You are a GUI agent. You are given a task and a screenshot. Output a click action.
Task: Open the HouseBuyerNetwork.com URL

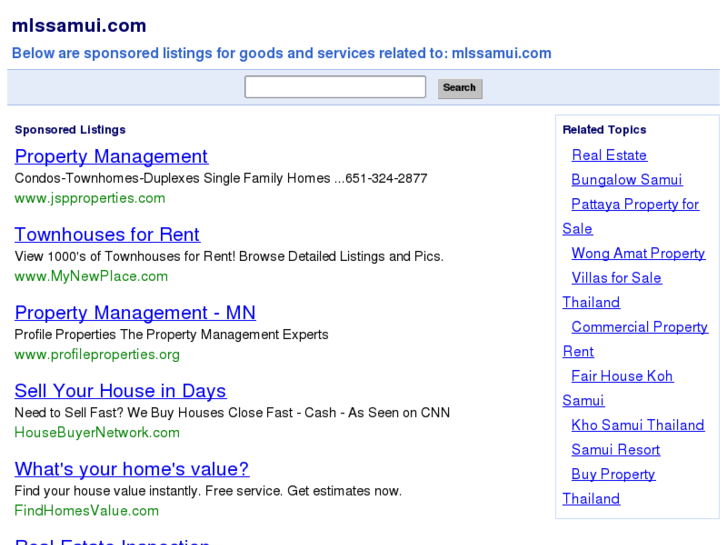point(97,432)
